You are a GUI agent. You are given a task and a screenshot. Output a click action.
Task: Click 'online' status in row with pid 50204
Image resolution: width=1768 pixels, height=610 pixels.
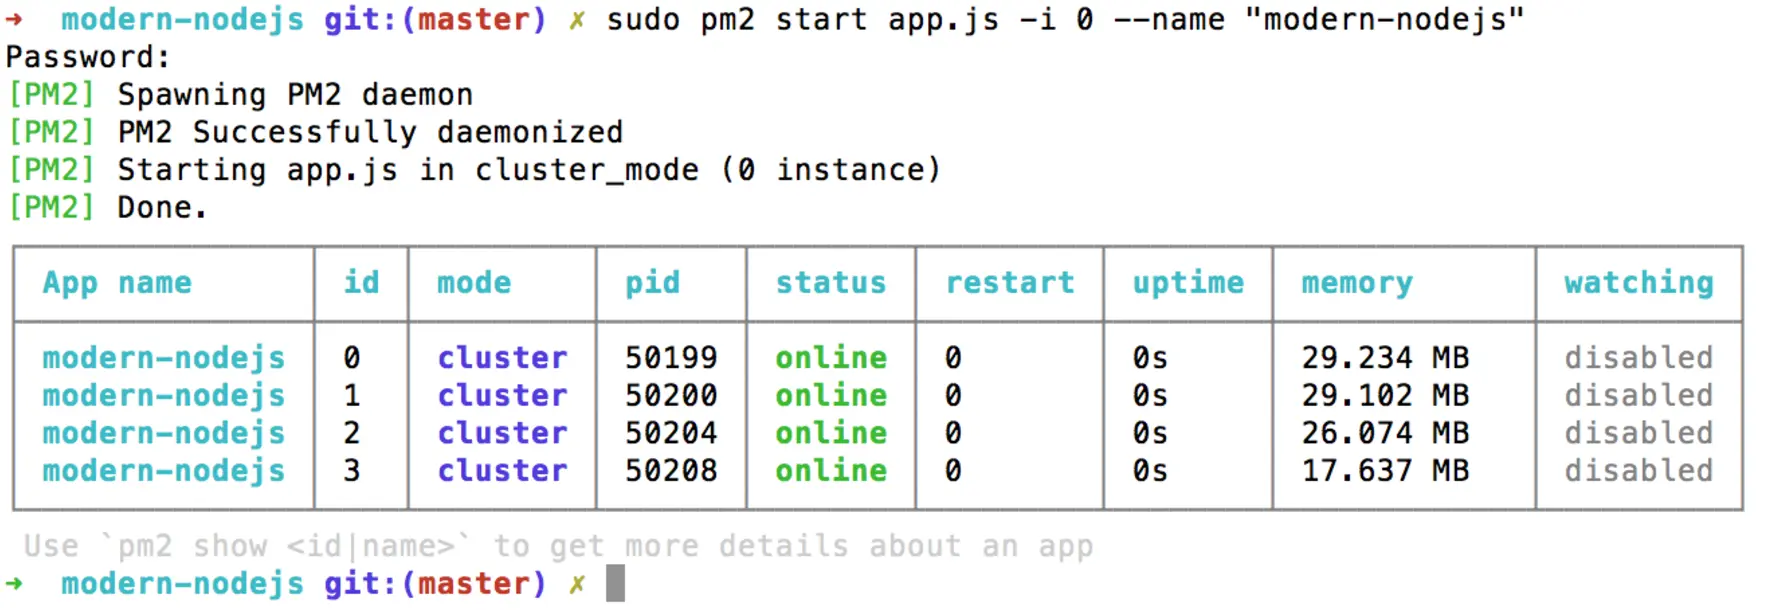point(831,433)
